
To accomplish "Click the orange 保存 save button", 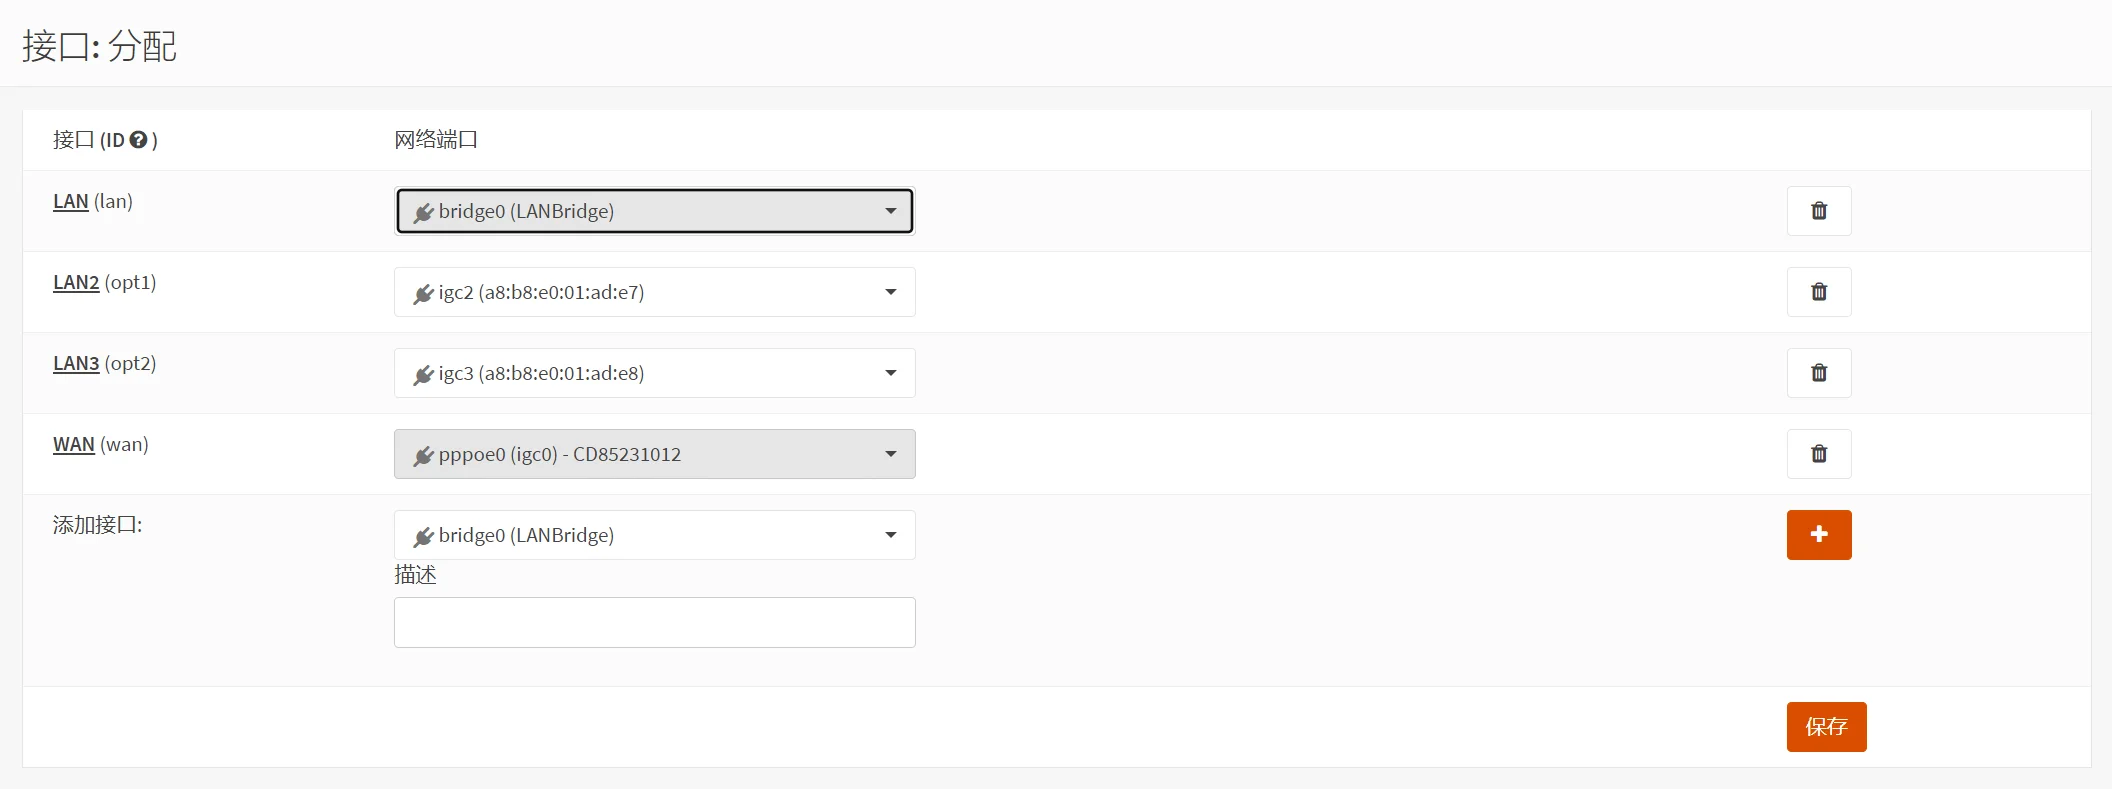I will 1826,727.
